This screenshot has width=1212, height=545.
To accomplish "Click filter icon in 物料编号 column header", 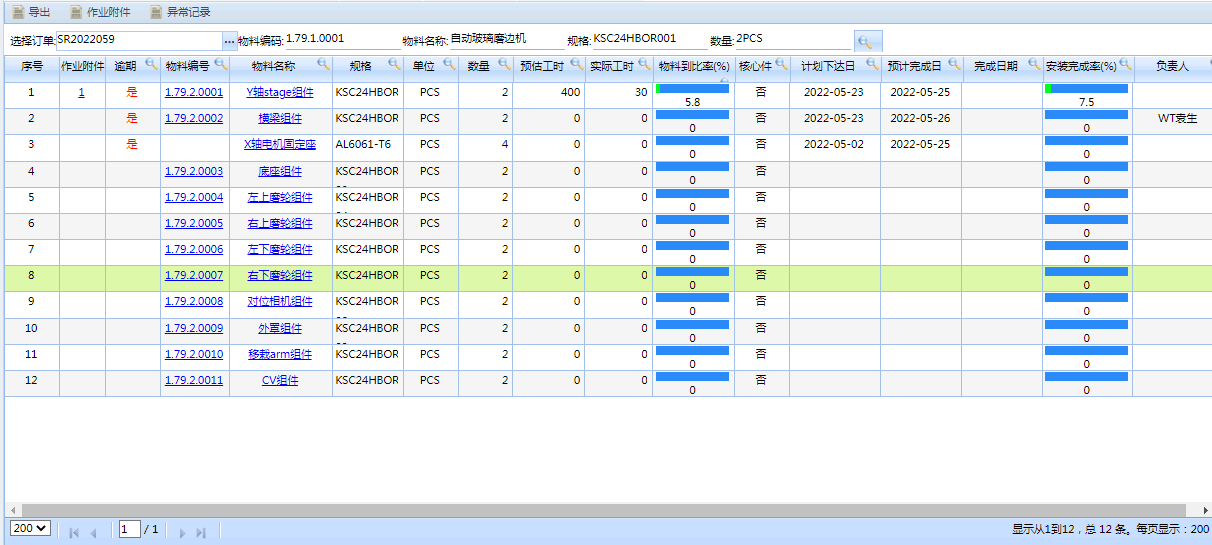I will point(219,64).
